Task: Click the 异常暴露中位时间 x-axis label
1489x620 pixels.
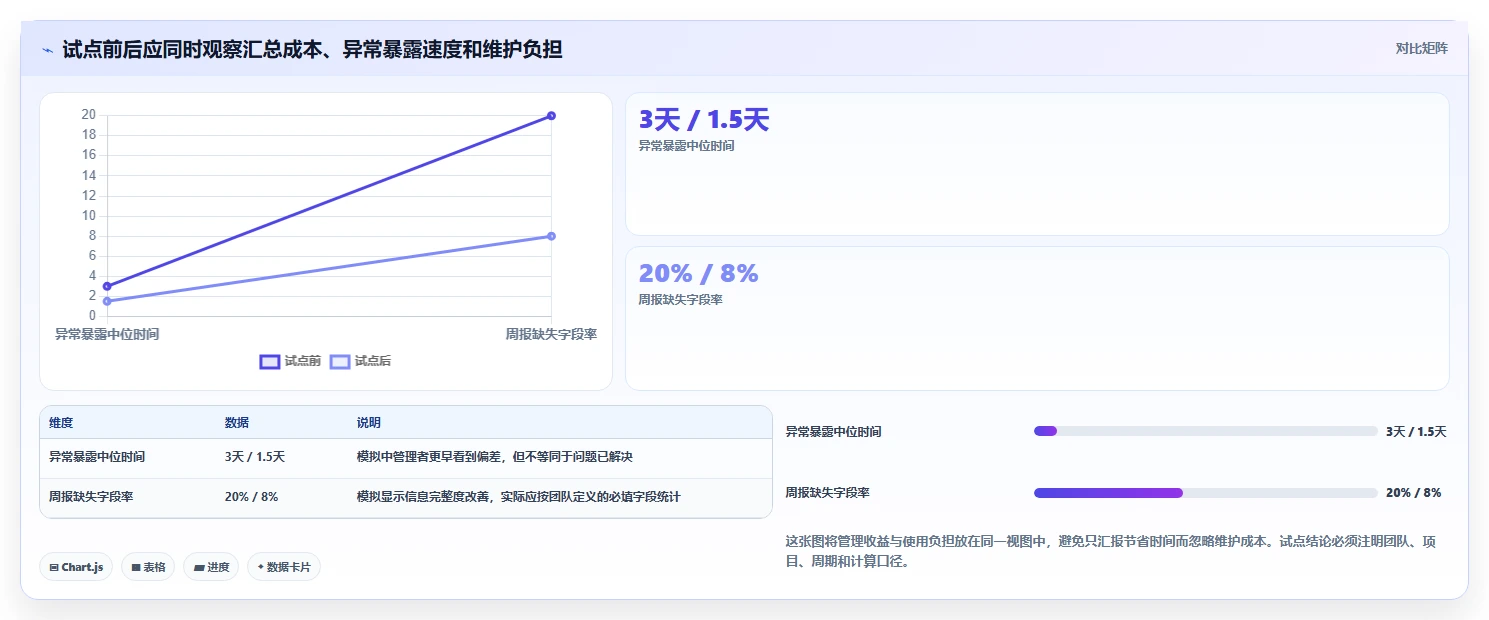Action: pos(107,334)
